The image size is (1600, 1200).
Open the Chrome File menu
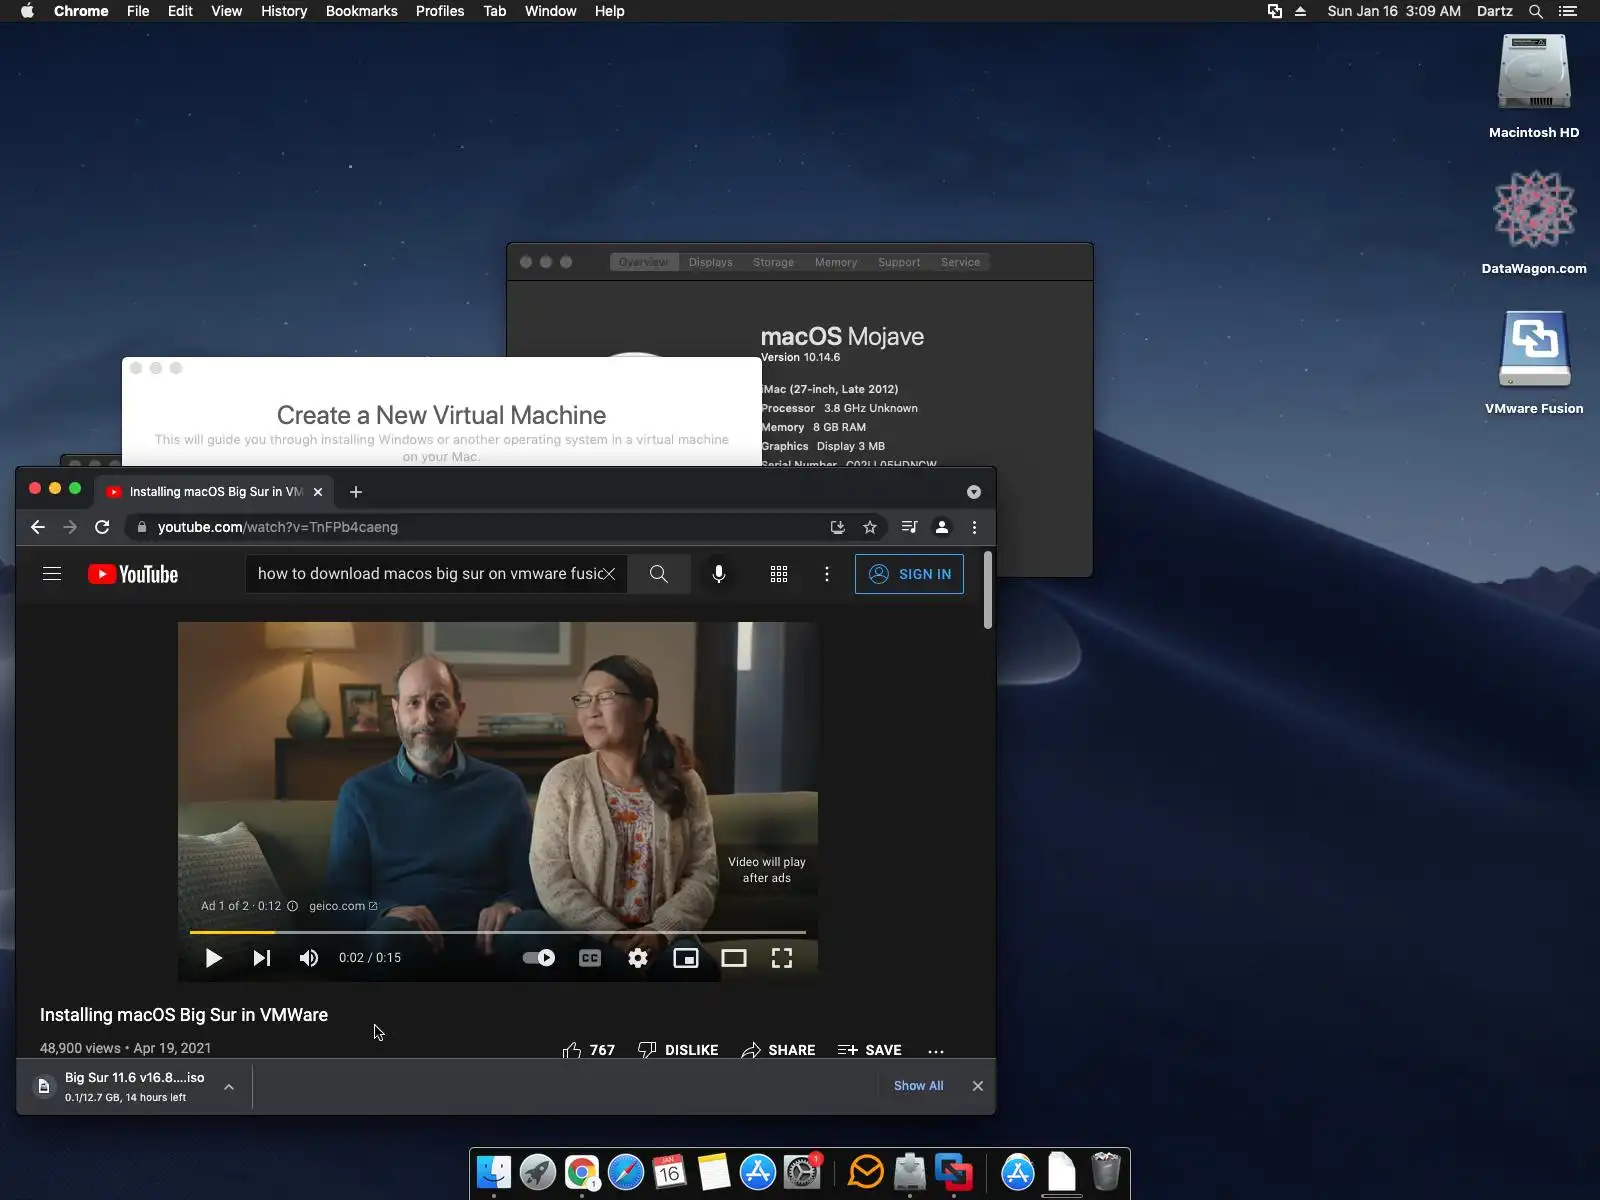[x=138, y=11]
